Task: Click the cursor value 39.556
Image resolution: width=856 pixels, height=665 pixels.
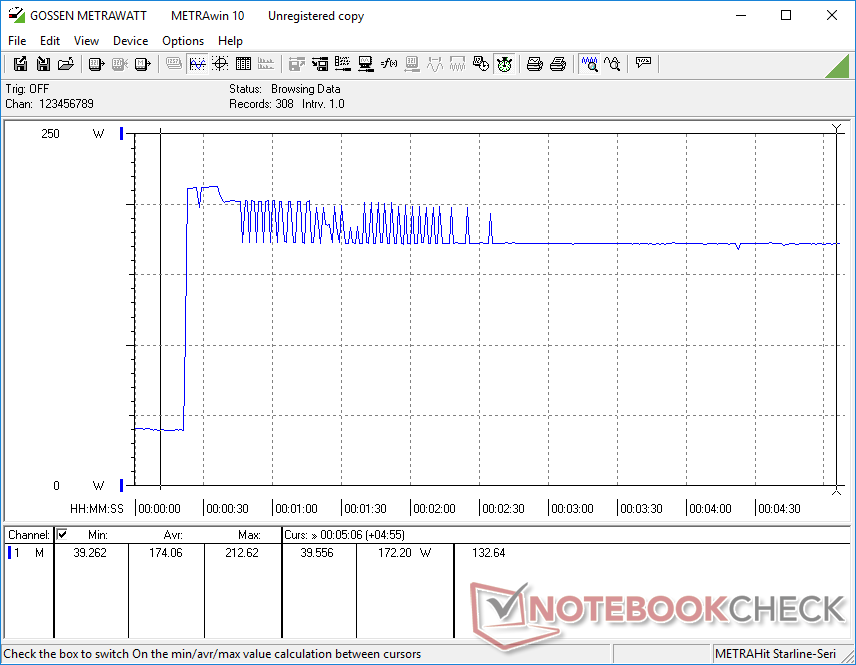Action: tap(317, 553)
